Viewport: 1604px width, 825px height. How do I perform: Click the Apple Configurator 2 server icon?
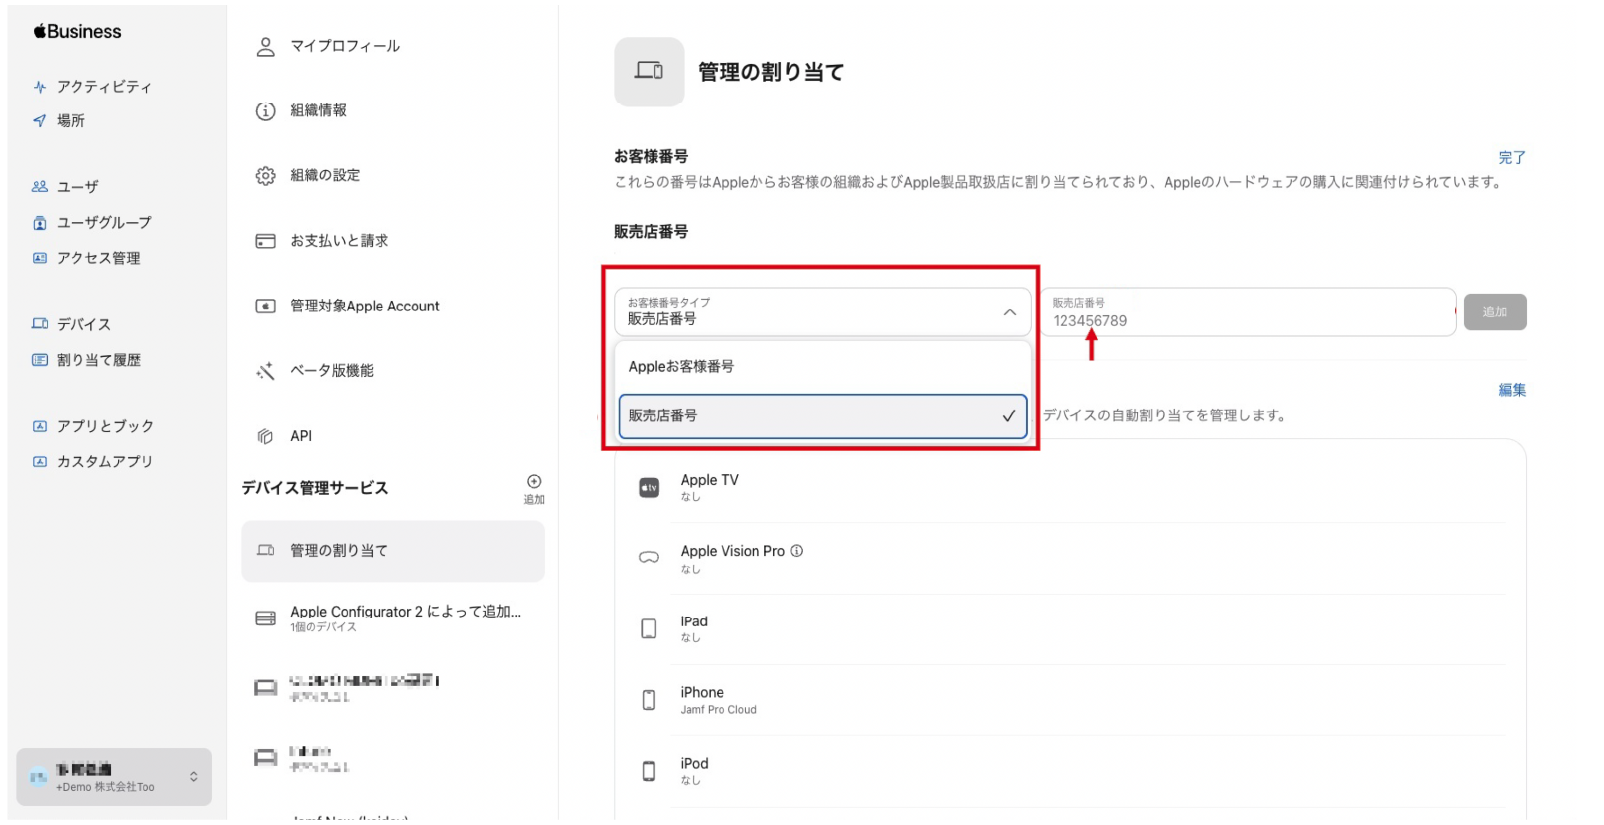point(265,618)
